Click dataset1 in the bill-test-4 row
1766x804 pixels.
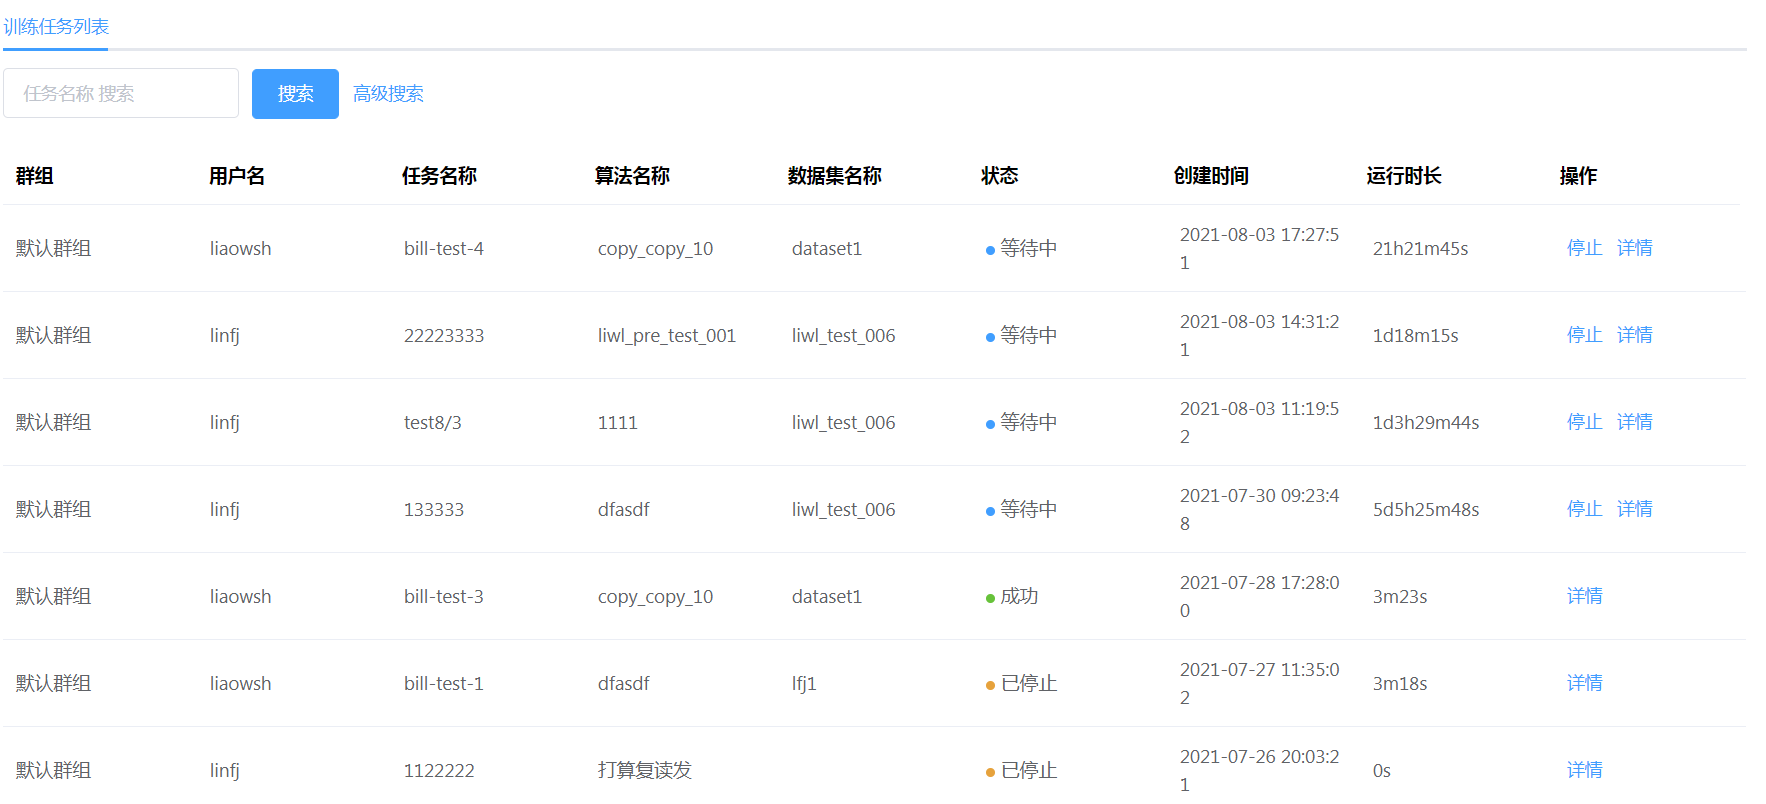pyautogui.click(x=826, y=248)
